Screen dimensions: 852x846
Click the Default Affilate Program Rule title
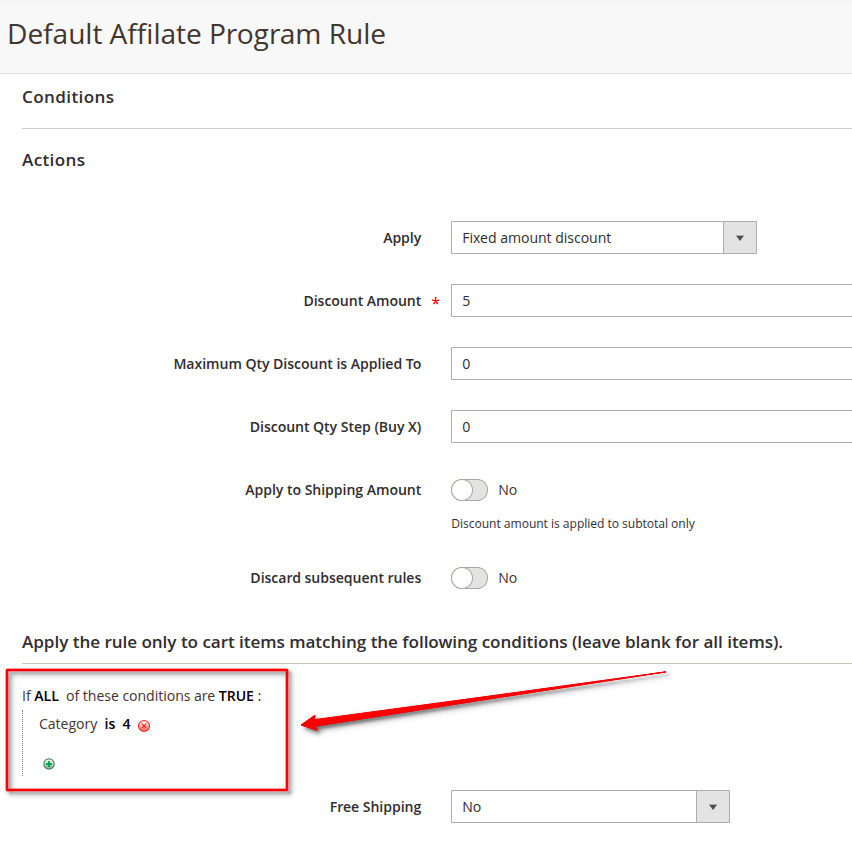(197, 34)
